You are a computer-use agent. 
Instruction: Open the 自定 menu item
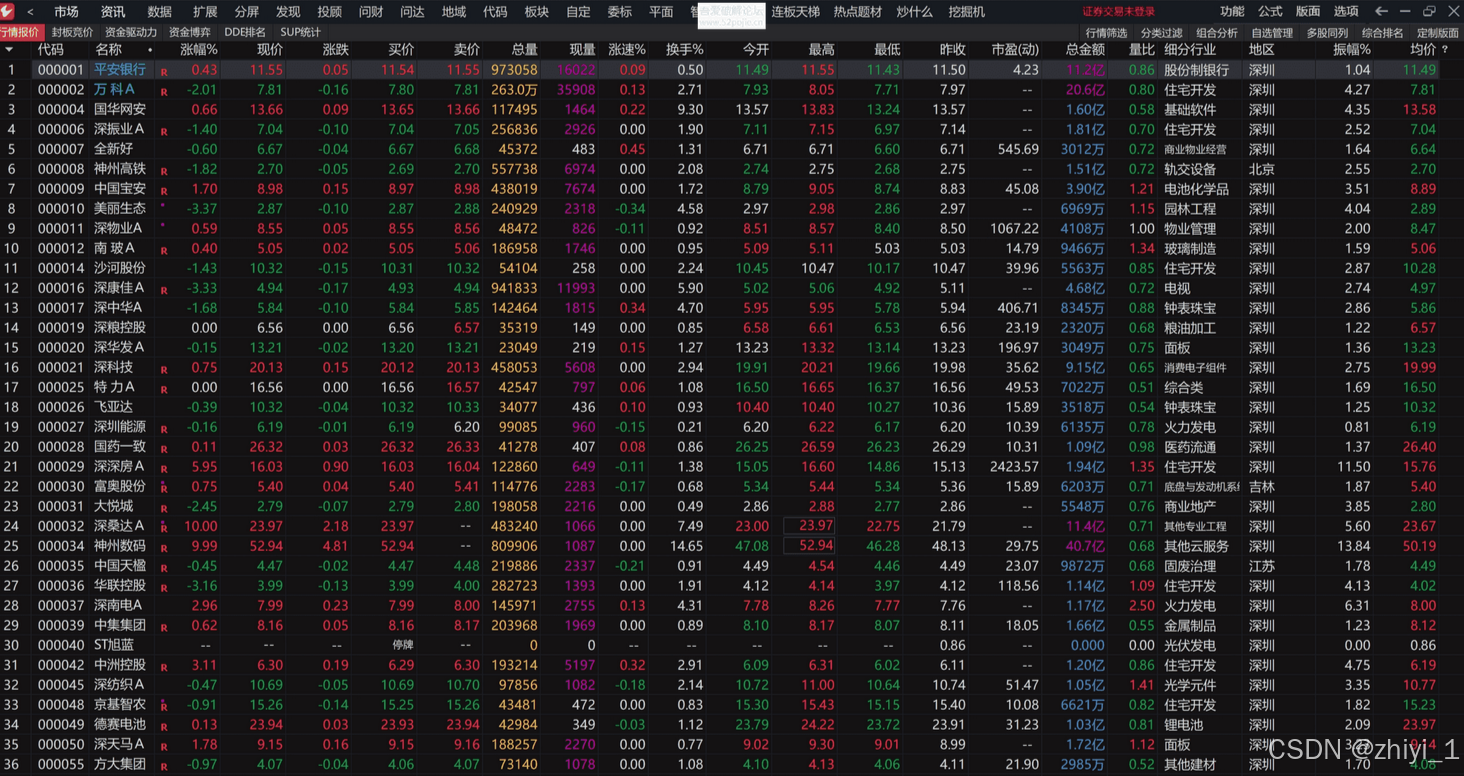pyautogui.click(x=578, y=12)
